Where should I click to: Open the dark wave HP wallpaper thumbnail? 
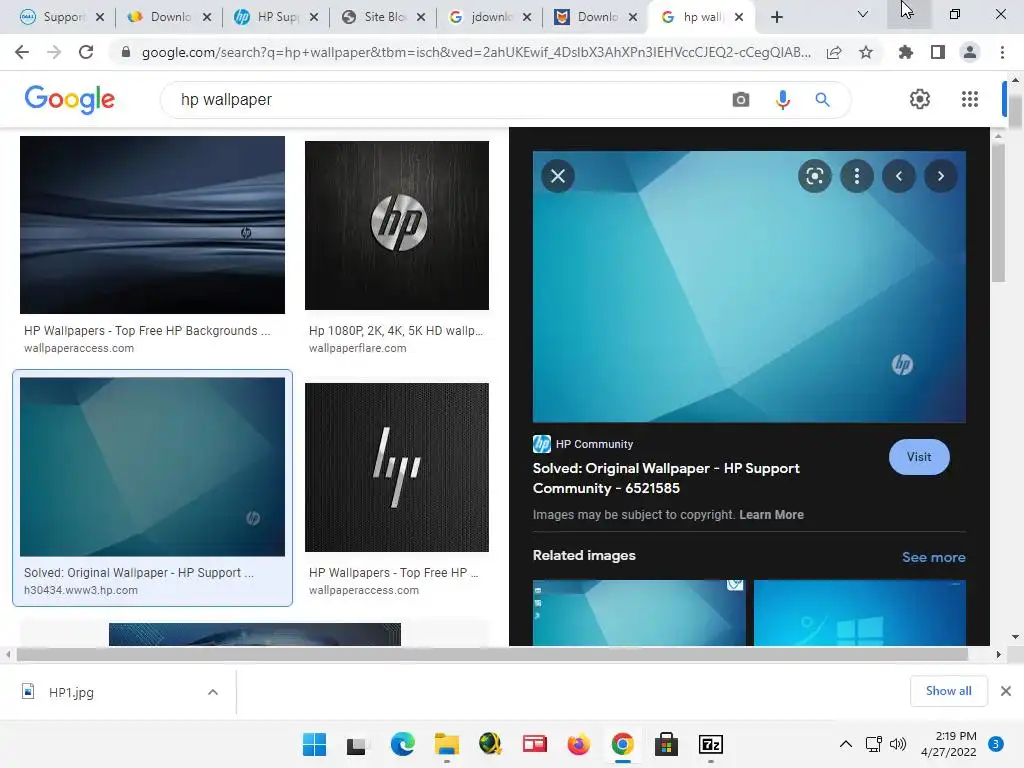152,225
